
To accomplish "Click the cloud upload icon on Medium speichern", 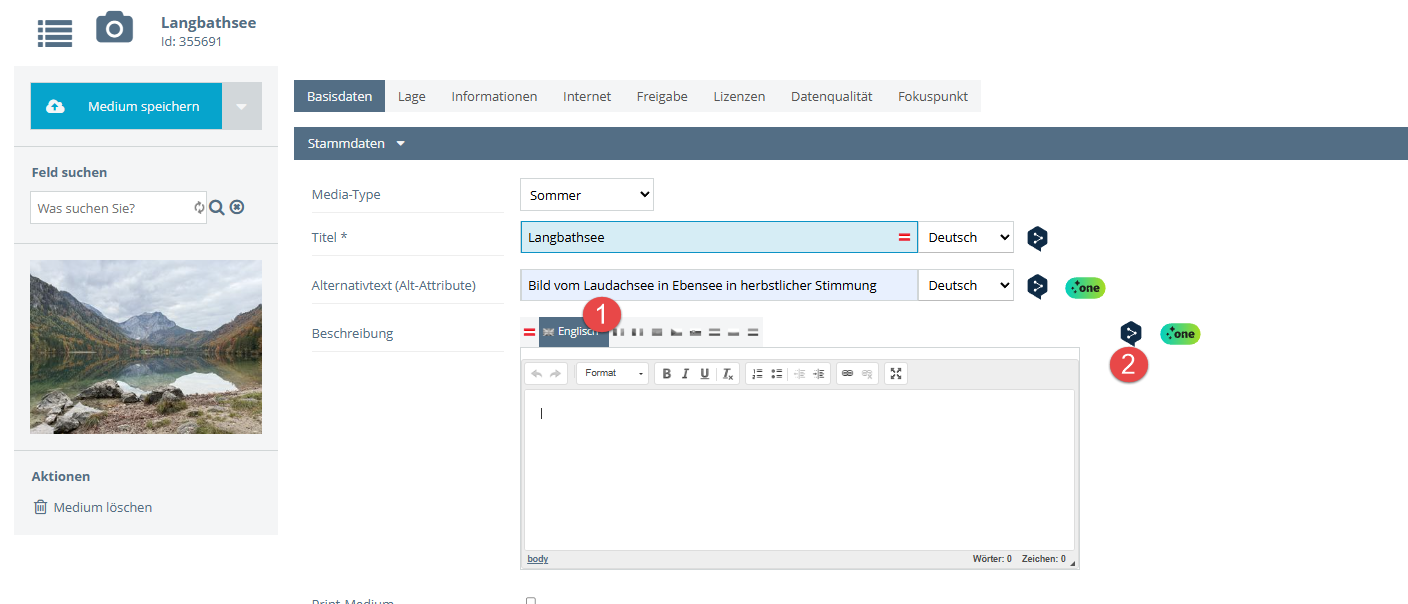I will point(55,107).
